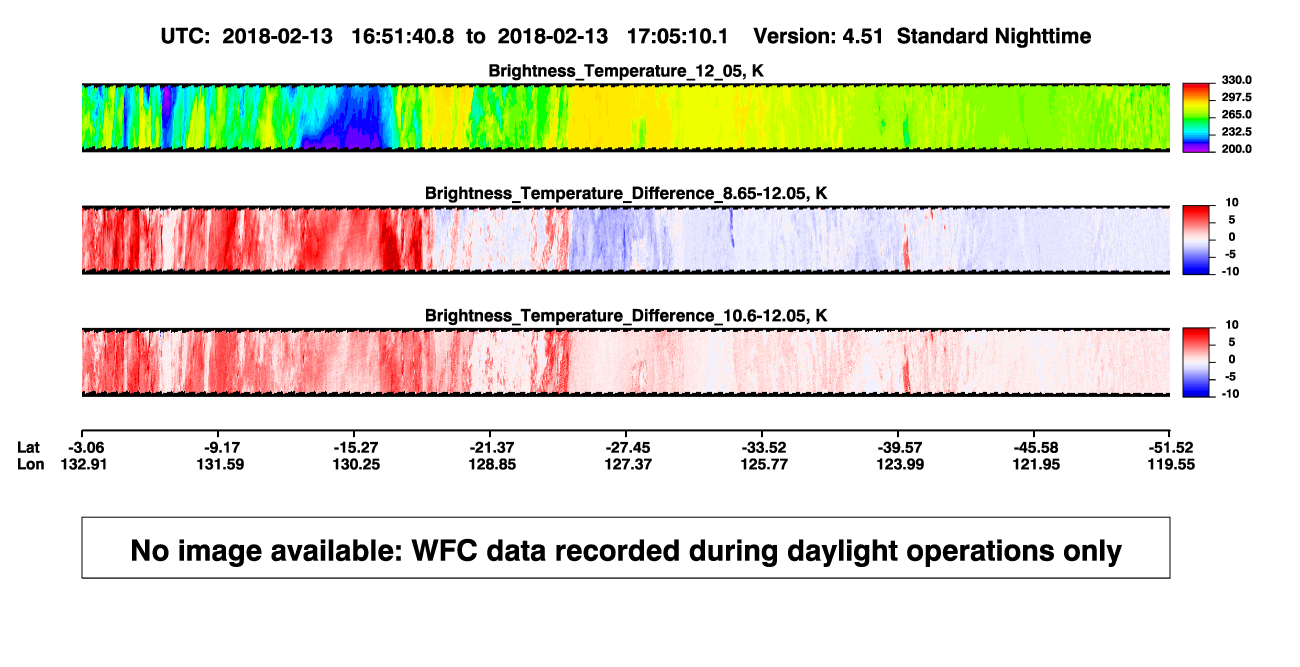Viewport: 1300px width, 667px height.
Task: Click the longitude value 132.91
Action: coord(82,464)
